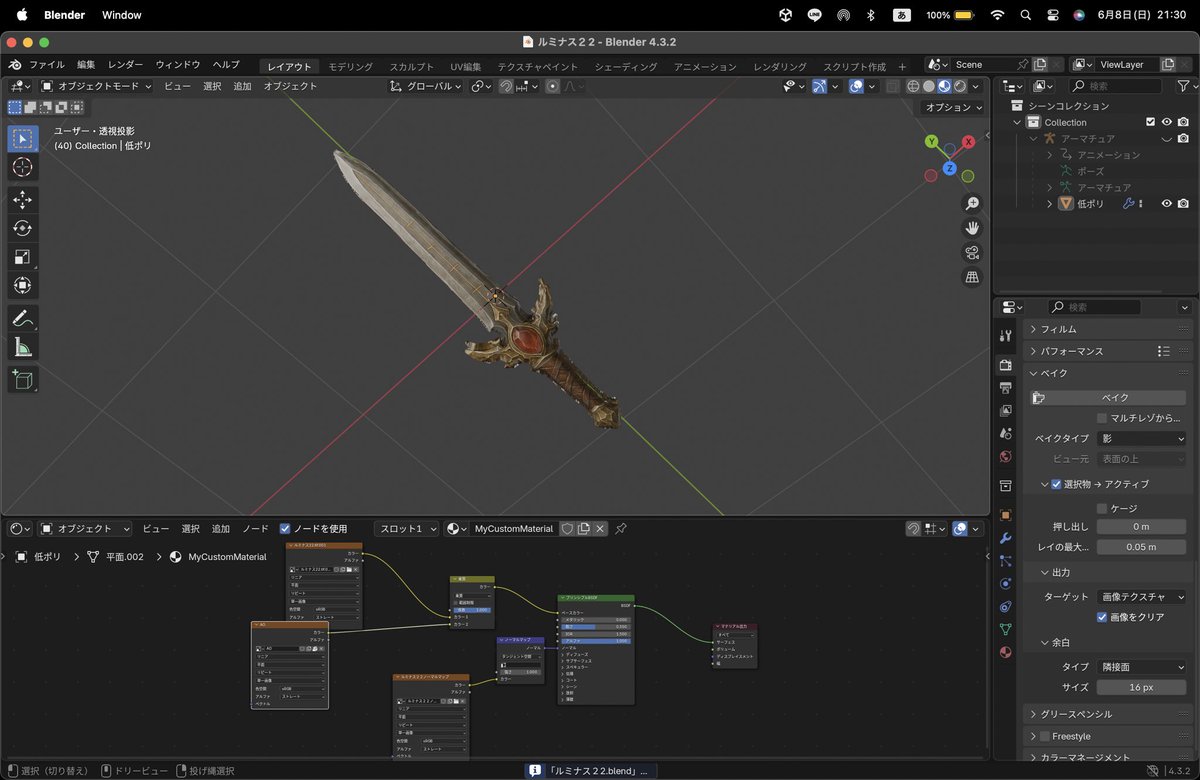Open the ファイル menu
The height and width of the screenshot is (780, 1200).
pyautogui.click(x=46, y=65)
